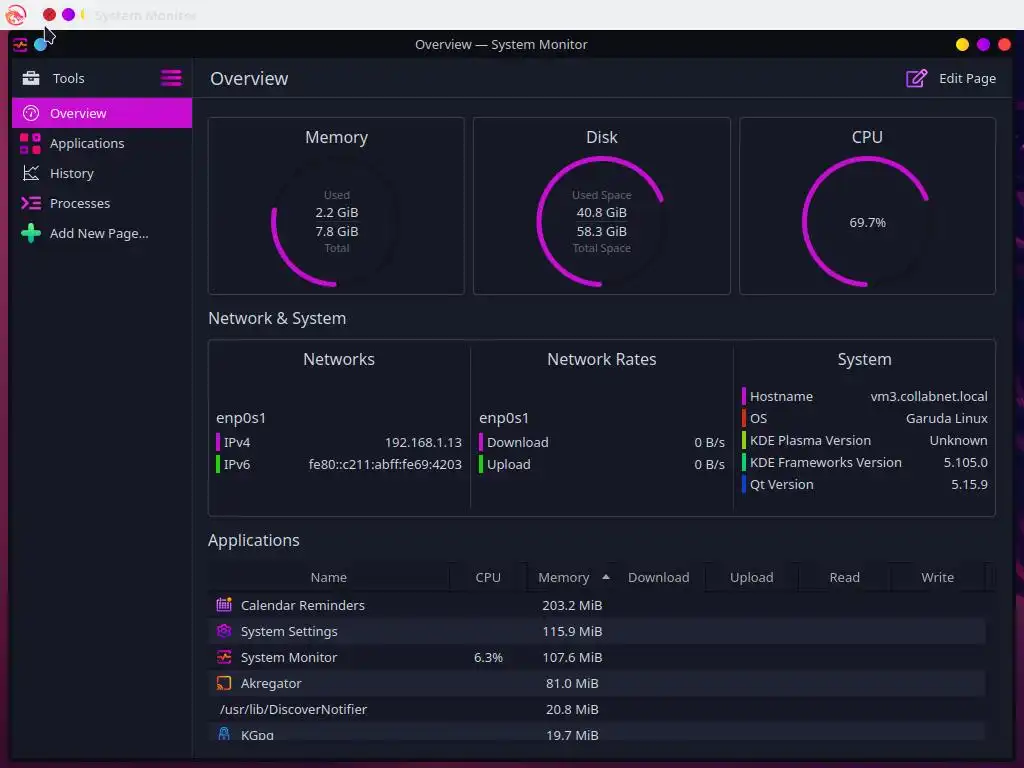Click the Write column header
1024x768 pixels.
(937, 577)
